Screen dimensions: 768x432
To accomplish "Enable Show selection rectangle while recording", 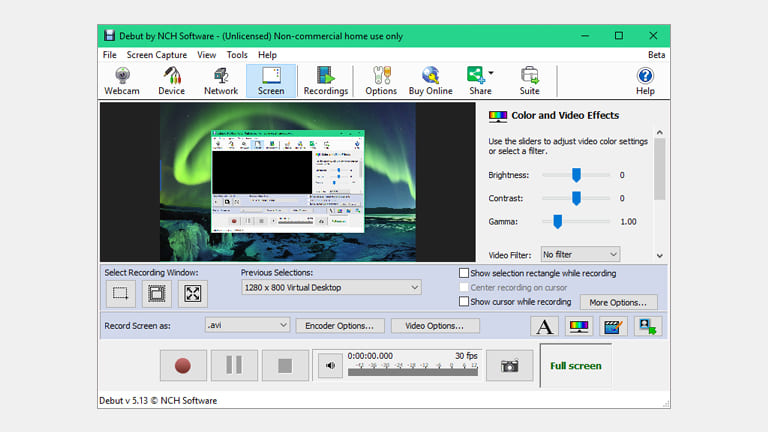I will [x=464, y=273].
